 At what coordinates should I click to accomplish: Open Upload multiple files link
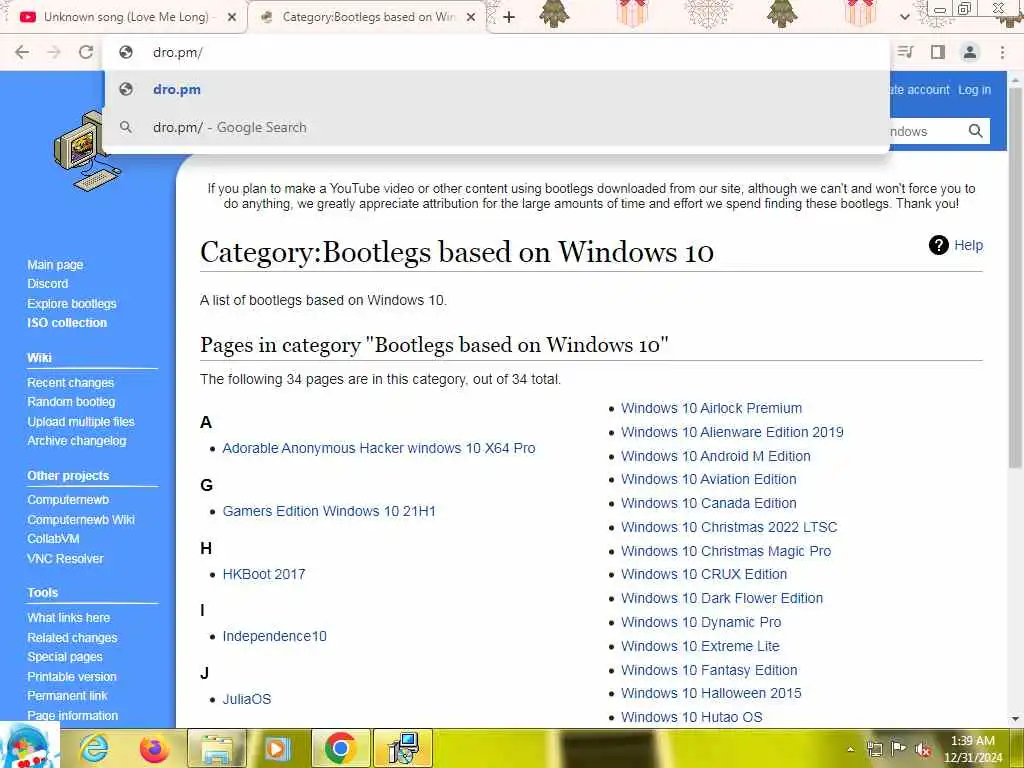point(81,422)
